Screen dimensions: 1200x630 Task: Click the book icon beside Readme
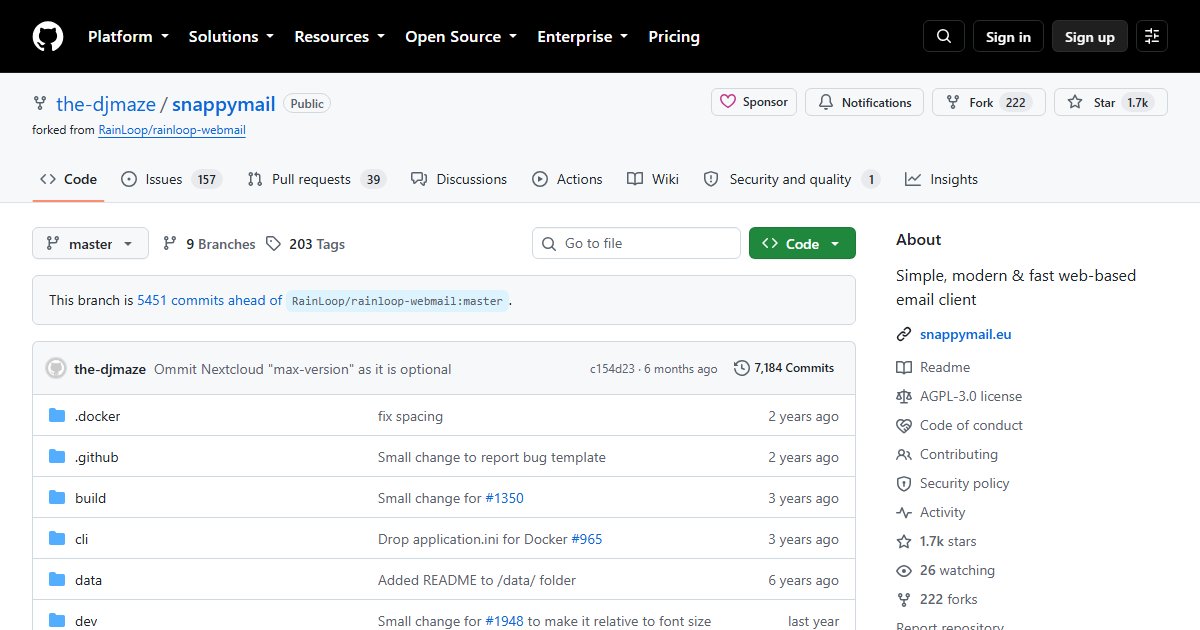coord(904,367)
